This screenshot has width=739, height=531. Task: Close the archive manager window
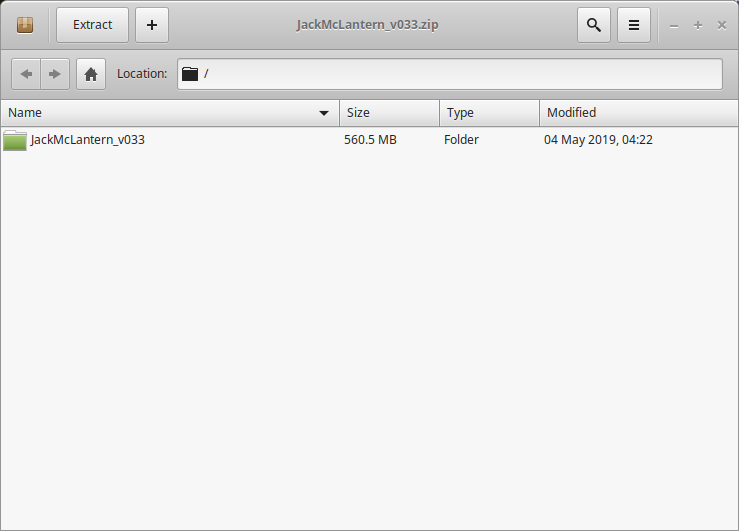[x=722, y=25]
